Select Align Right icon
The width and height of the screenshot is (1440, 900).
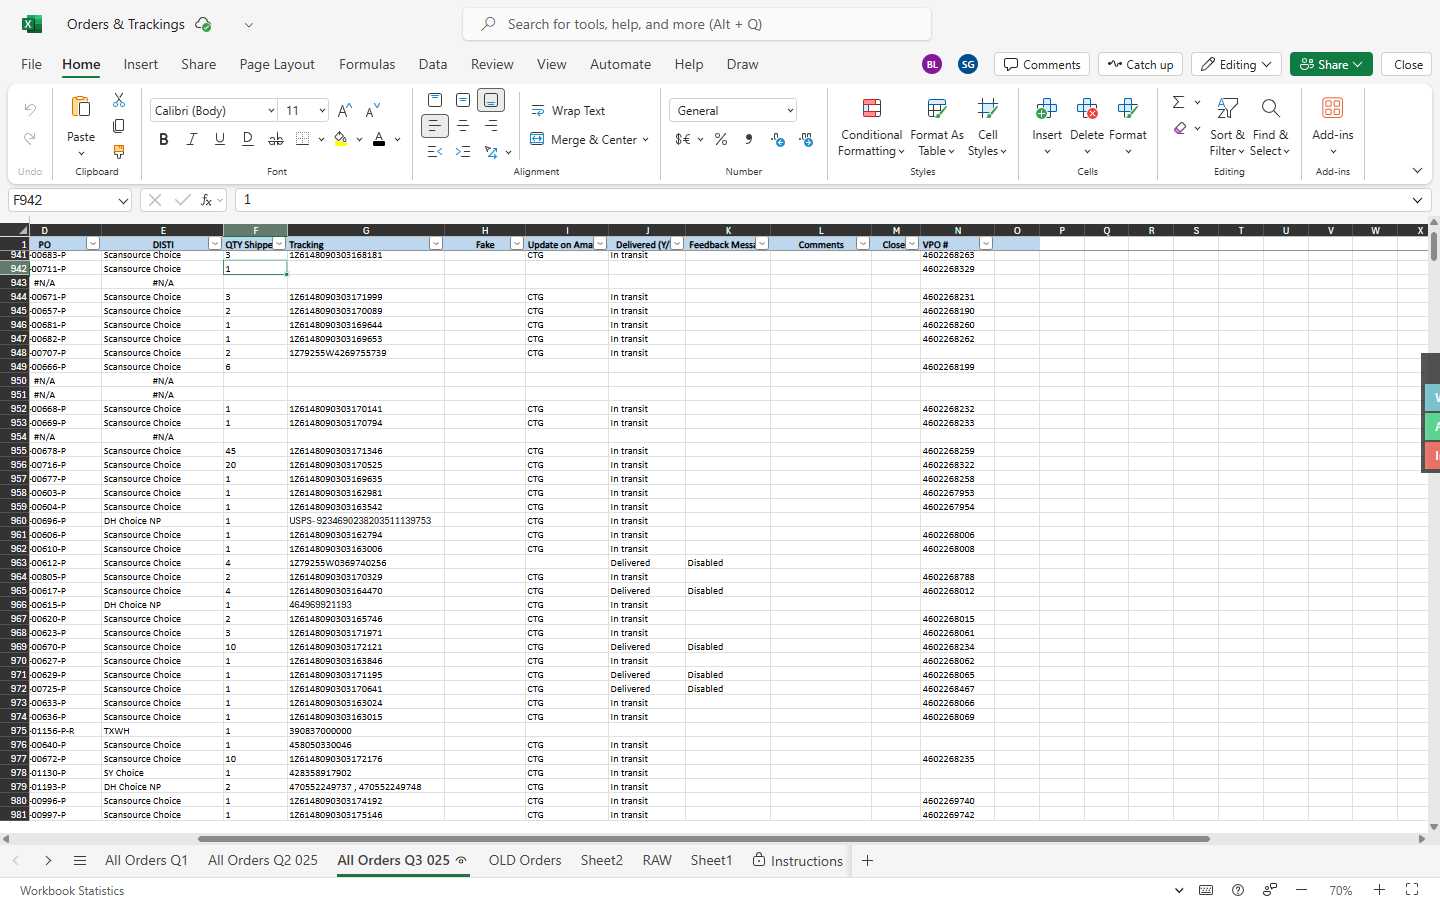click(491, 126)
